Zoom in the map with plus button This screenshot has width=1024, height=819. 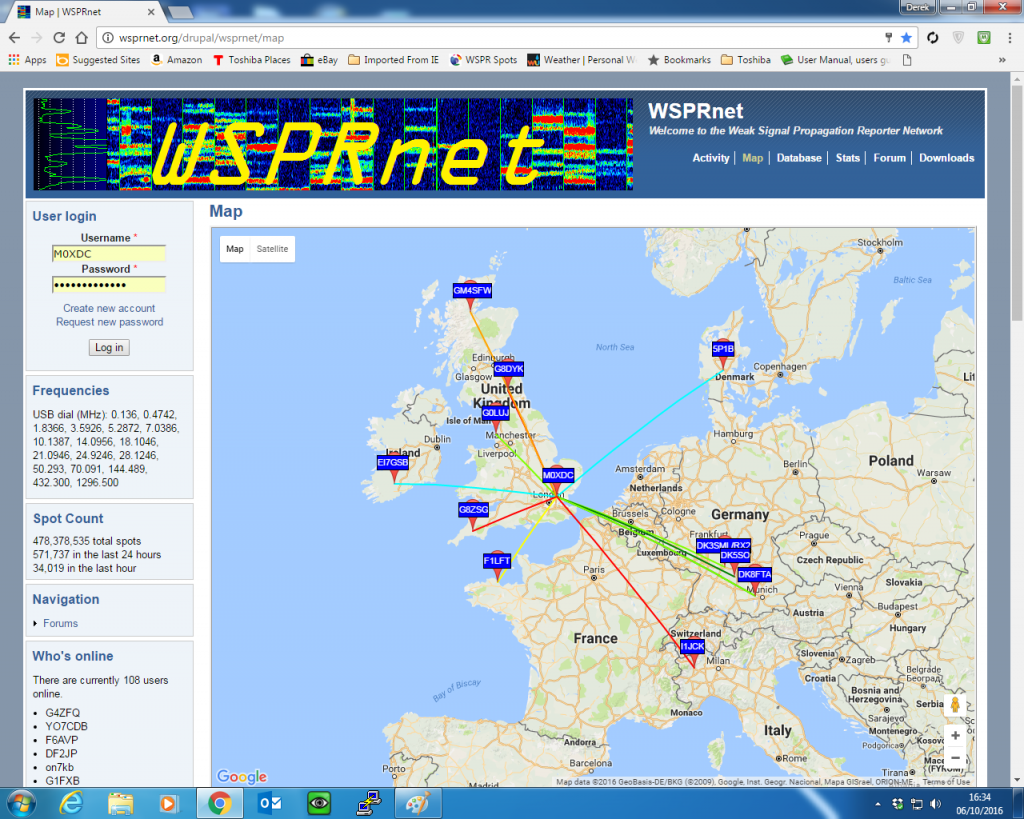(955, 735)
